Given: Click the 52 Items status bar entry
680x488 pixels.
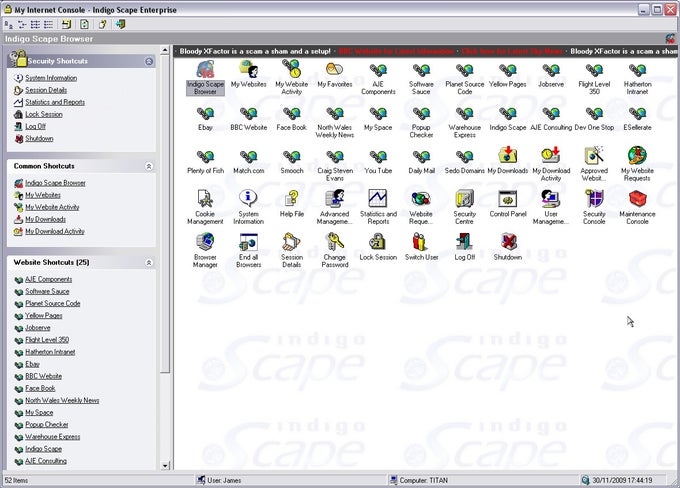Looking at the screenshot, I should coord(16,480).
